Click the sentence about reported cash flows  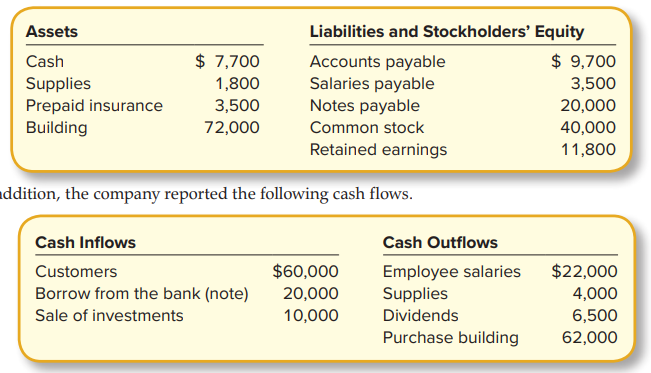tap(206, 194)
